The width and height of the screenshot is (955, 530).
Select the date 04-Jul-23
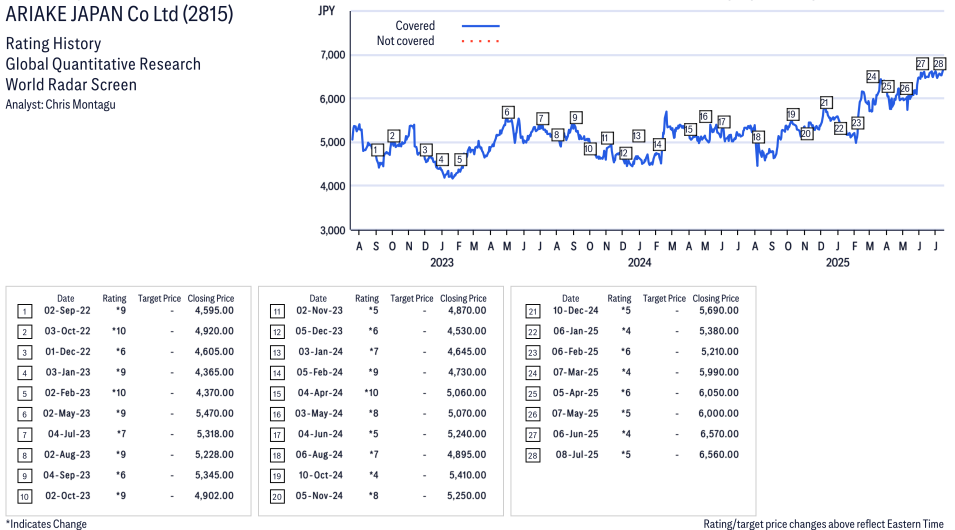click(69, 434)
